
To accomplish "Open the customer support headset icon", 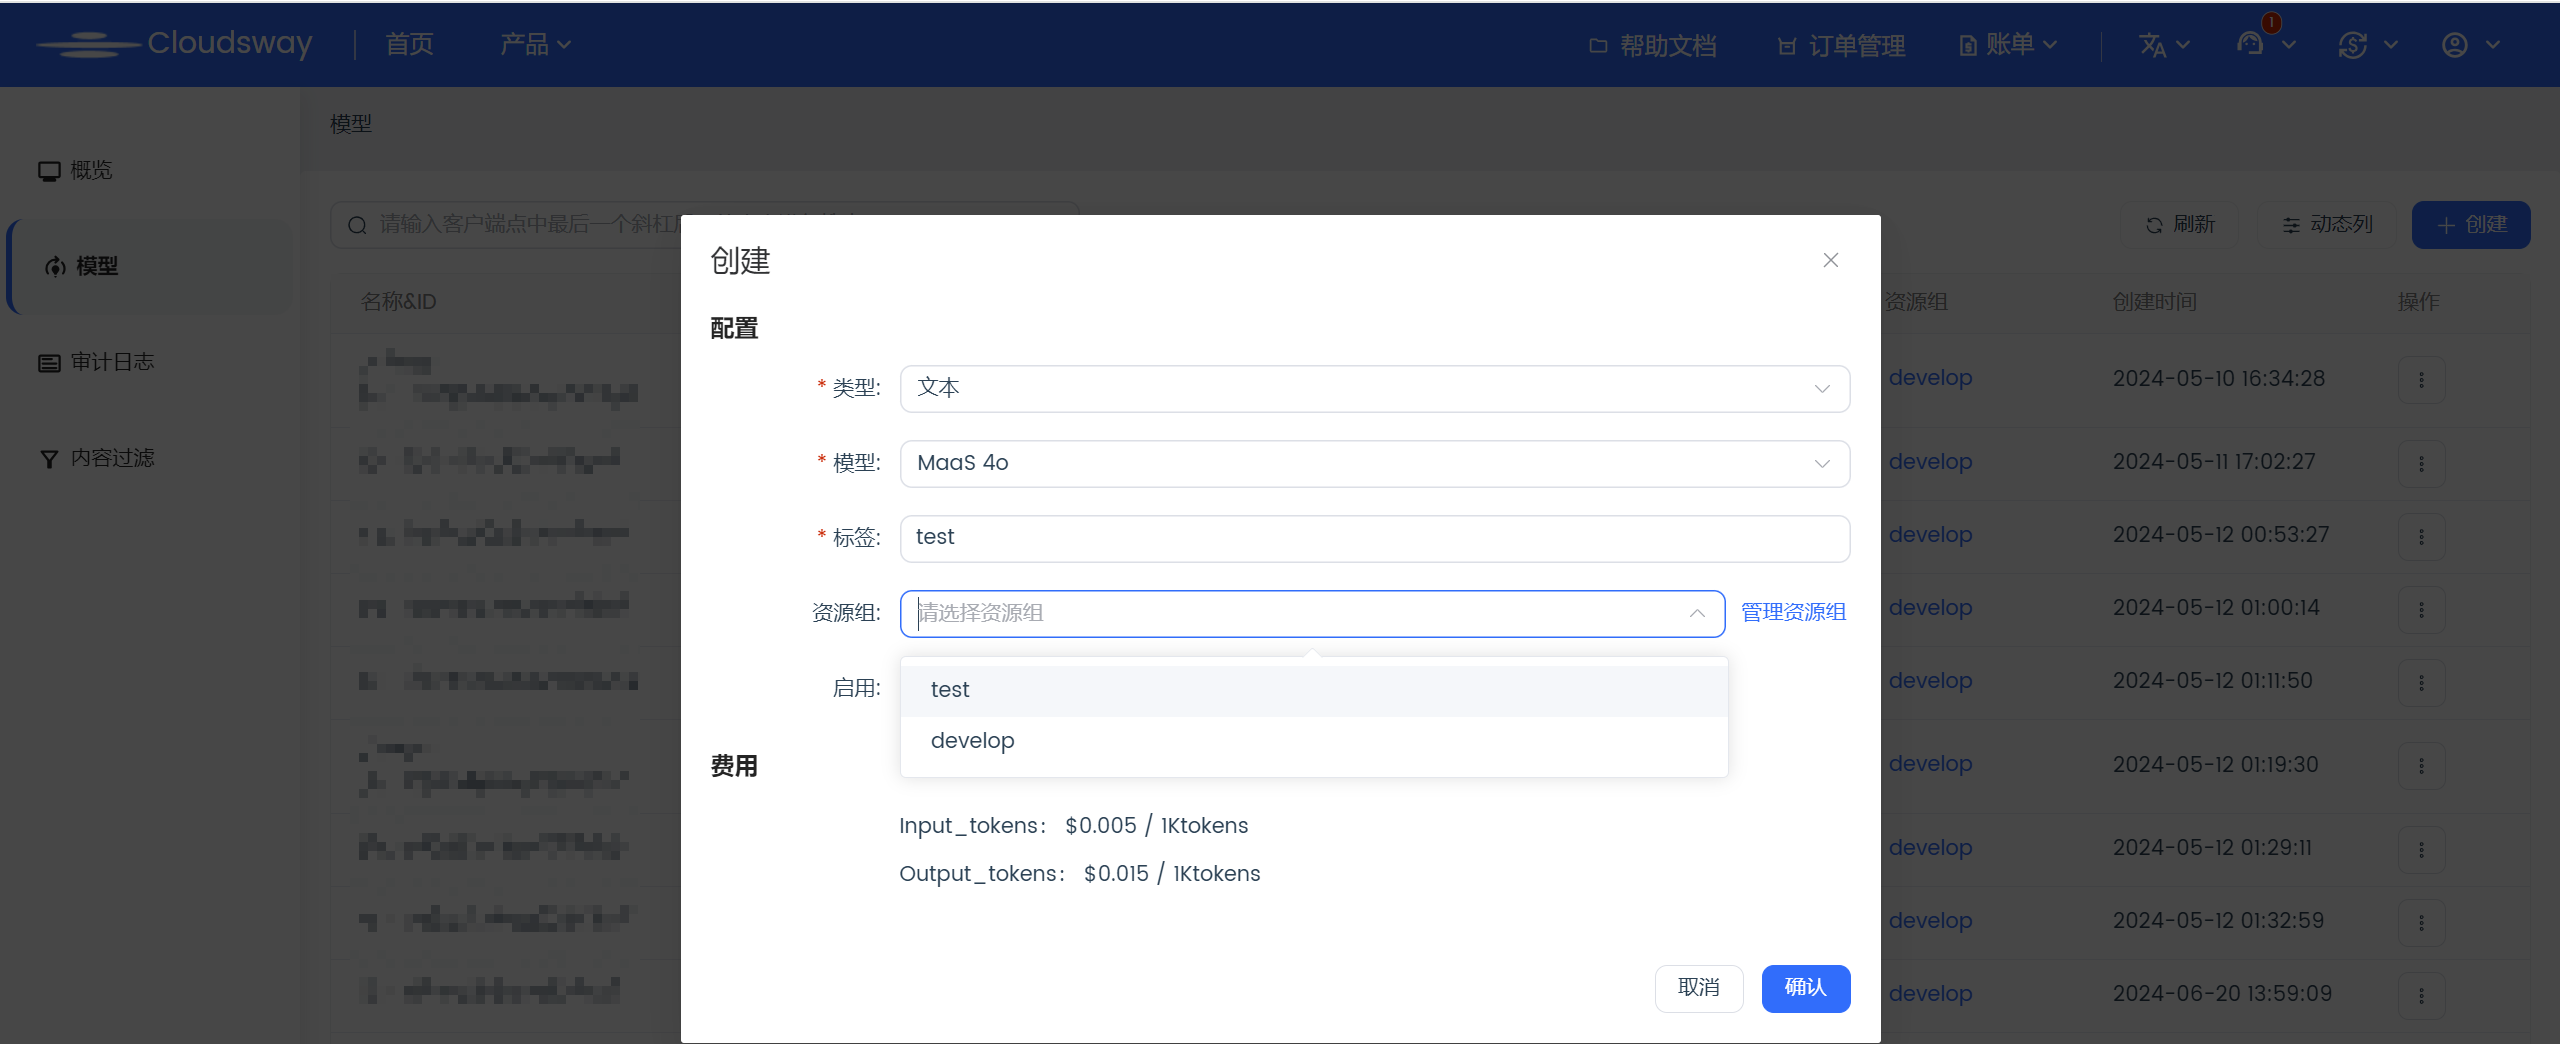I will click(2251, 44).
